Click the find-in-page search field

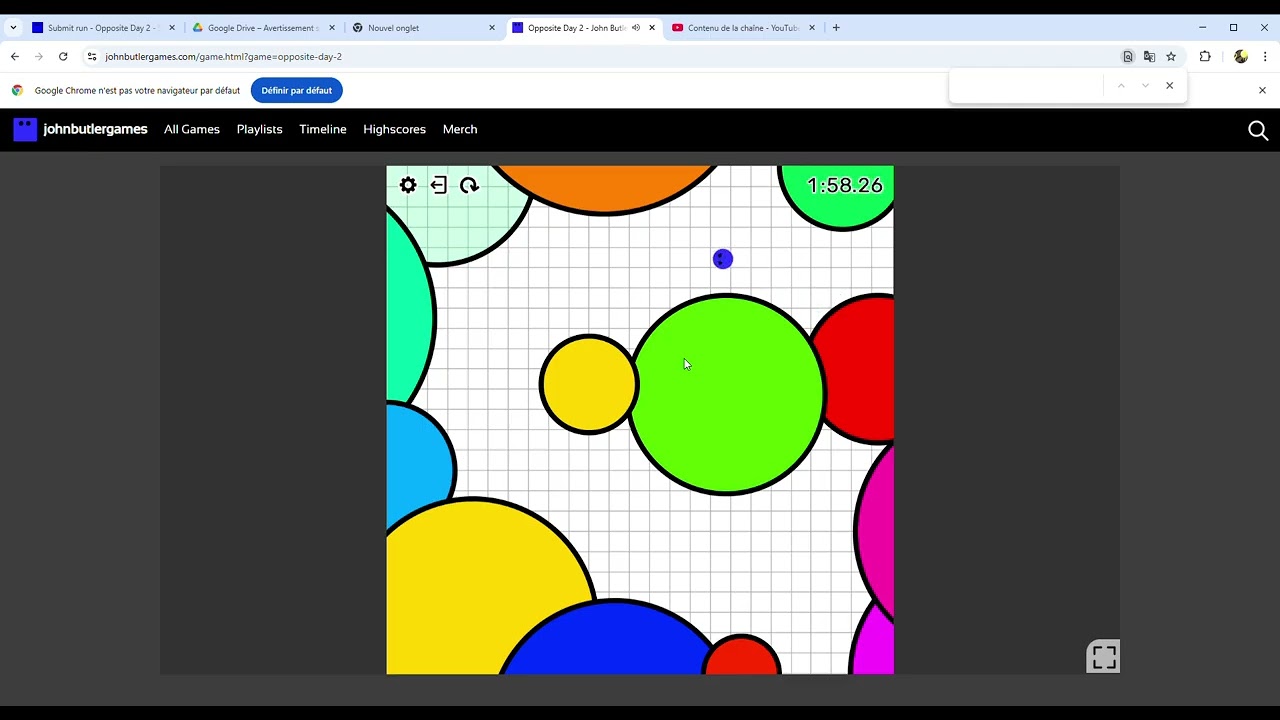(1029, 86)
